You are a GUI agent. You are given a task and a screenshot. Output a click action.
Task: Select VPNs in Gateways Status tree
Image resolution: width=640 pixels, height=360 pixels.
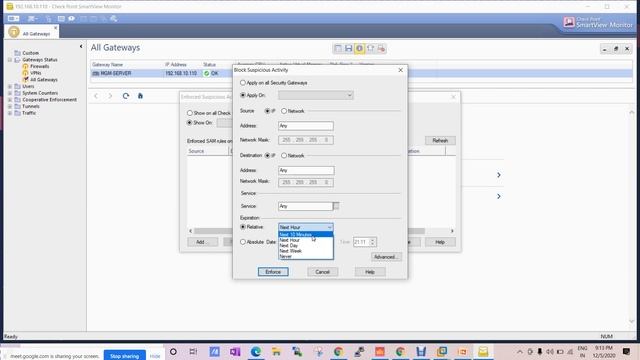(x=36, y=73)
